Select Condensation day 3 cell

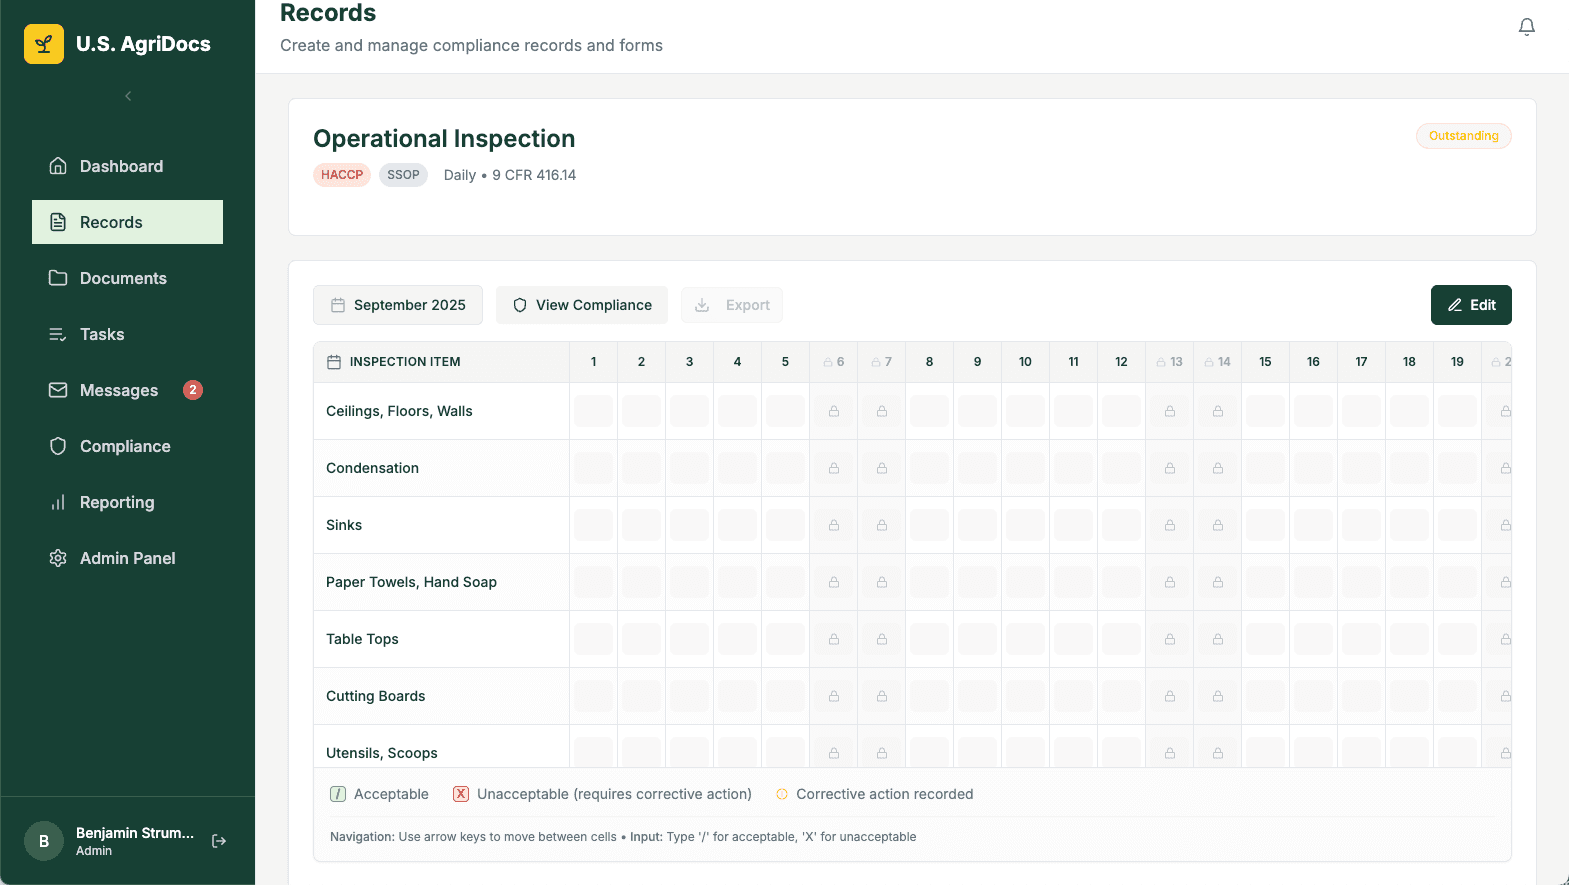pyautogui.click(x=689, y=468)
